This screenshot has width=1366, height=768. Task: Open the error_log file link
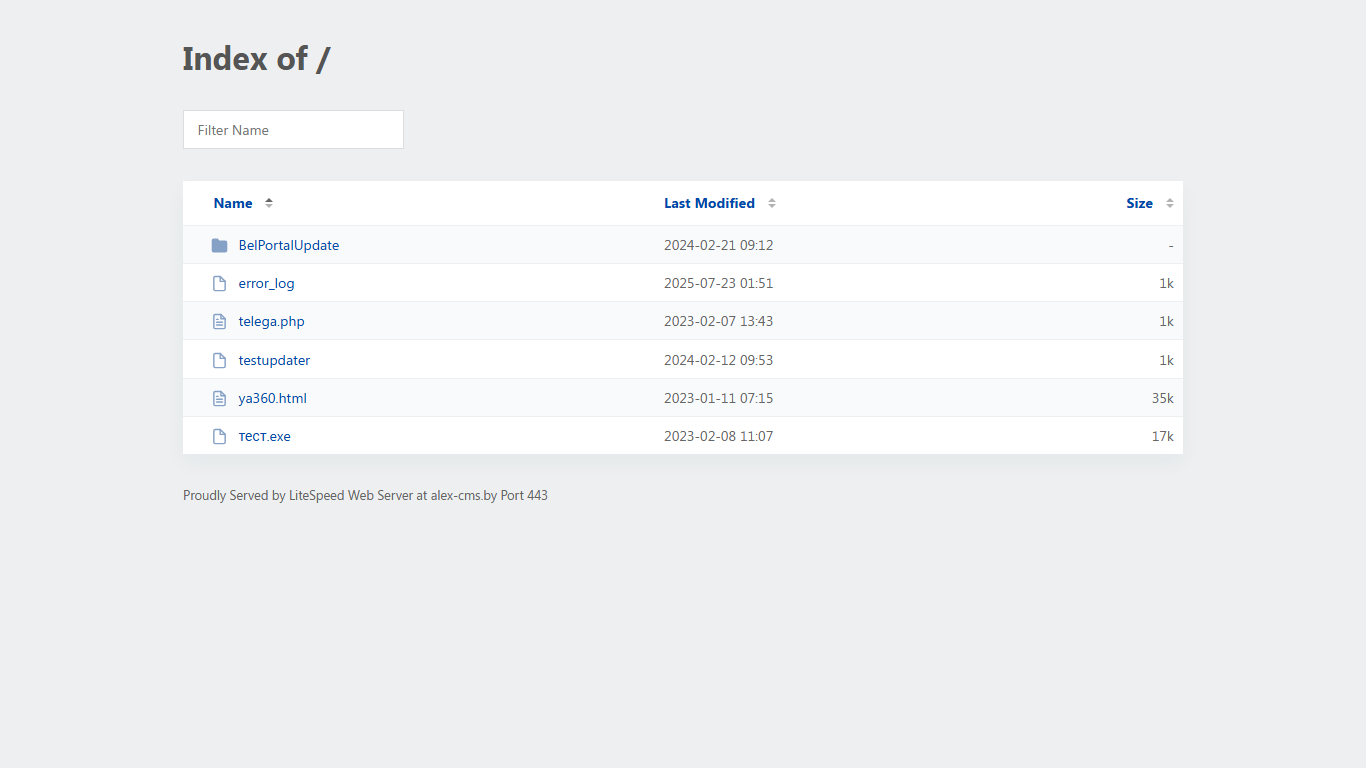pos(266,283)
